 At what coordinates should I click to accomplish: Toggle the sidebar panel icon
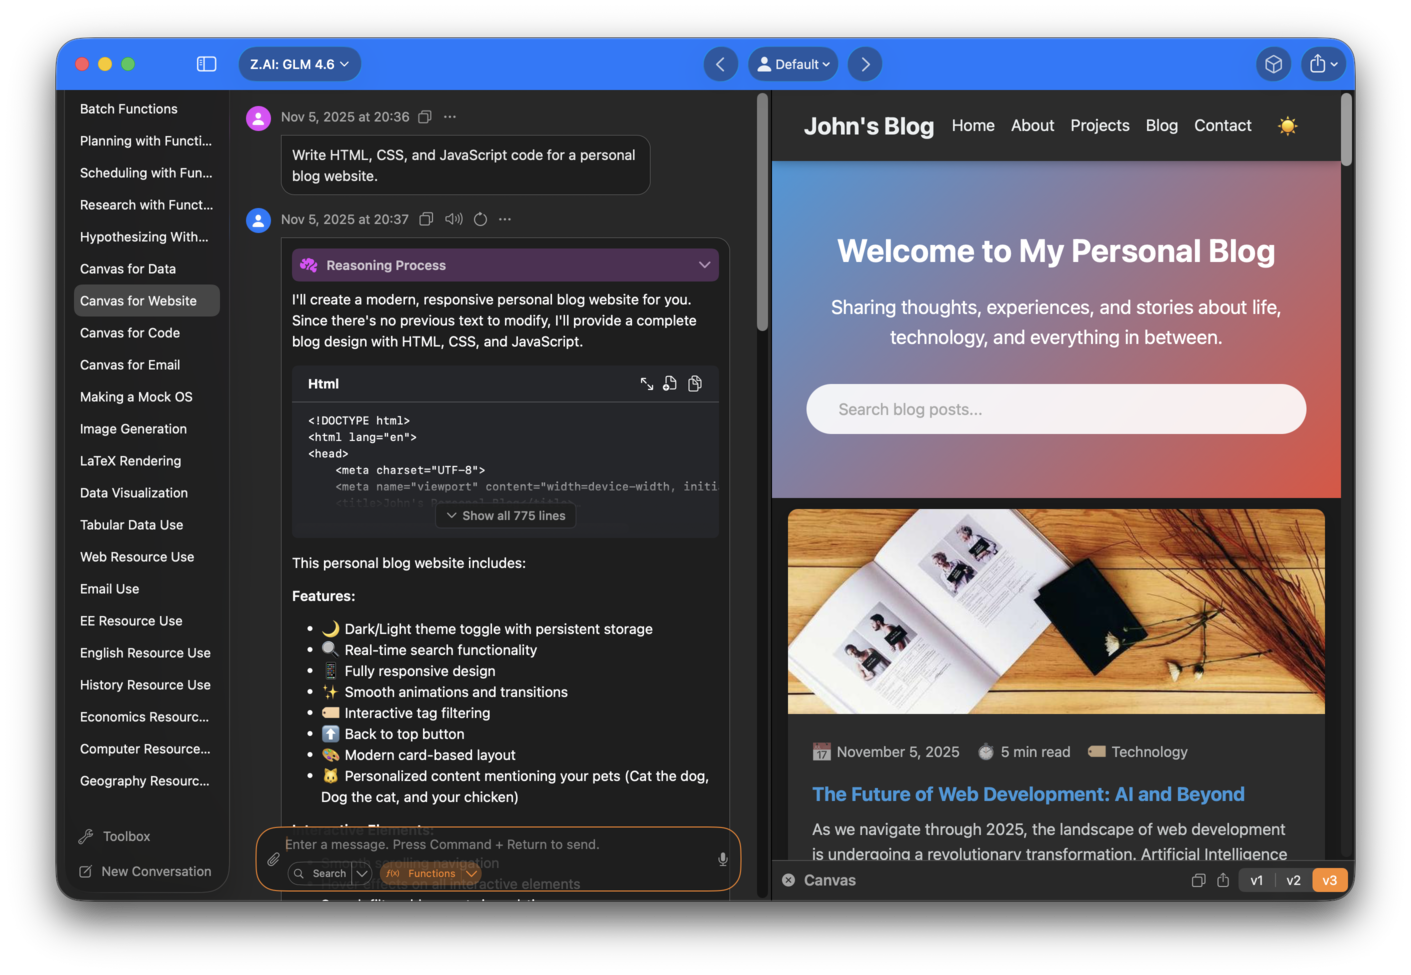click(x=206, y=63)
